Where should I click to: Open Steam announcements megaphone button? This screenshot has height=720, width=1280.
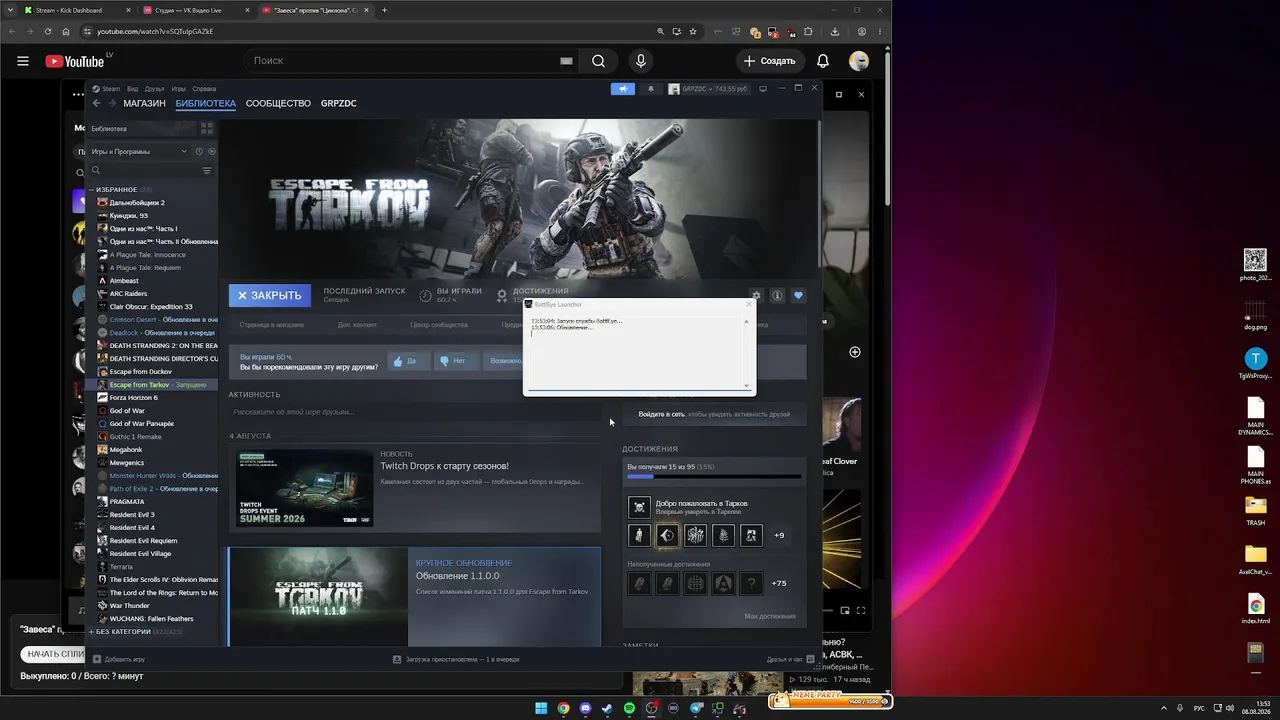pos(622,89)
